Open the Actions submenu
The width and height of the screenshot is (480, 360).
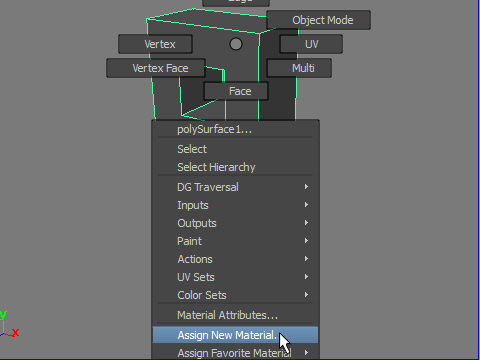[235, 259]
